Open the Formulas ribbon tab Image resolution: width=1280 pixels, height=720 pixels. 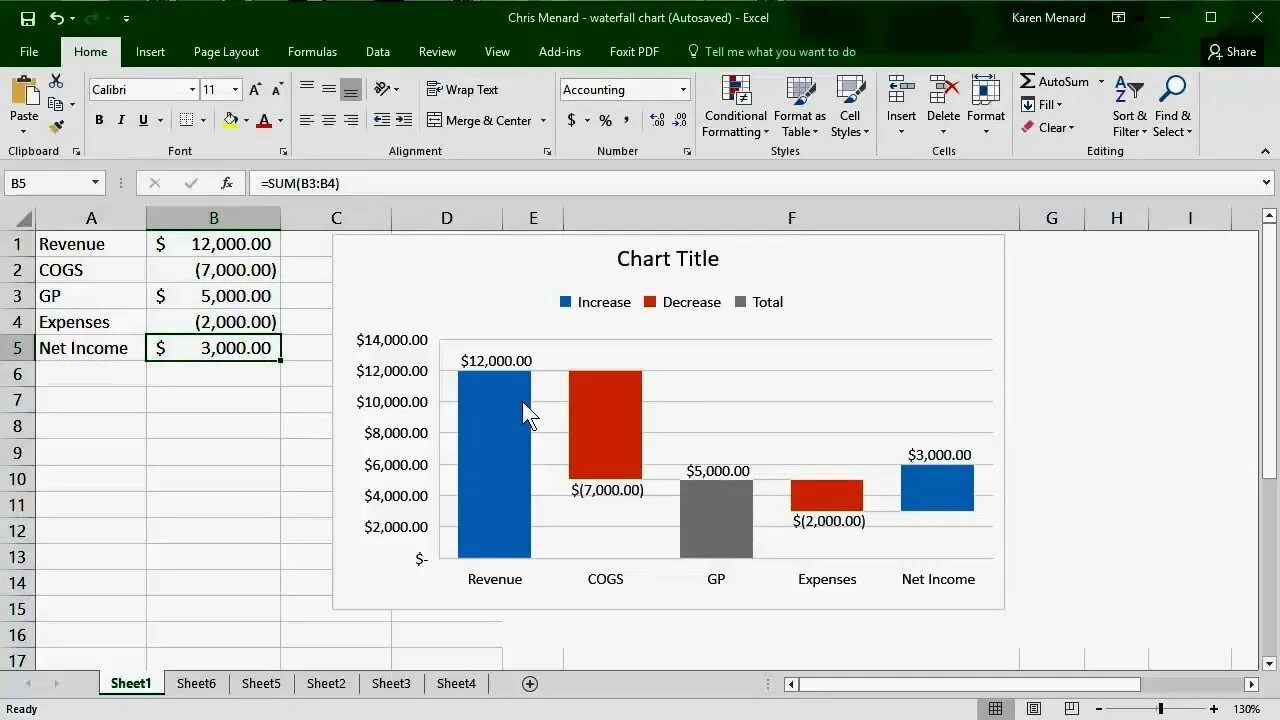click(312, 52)
